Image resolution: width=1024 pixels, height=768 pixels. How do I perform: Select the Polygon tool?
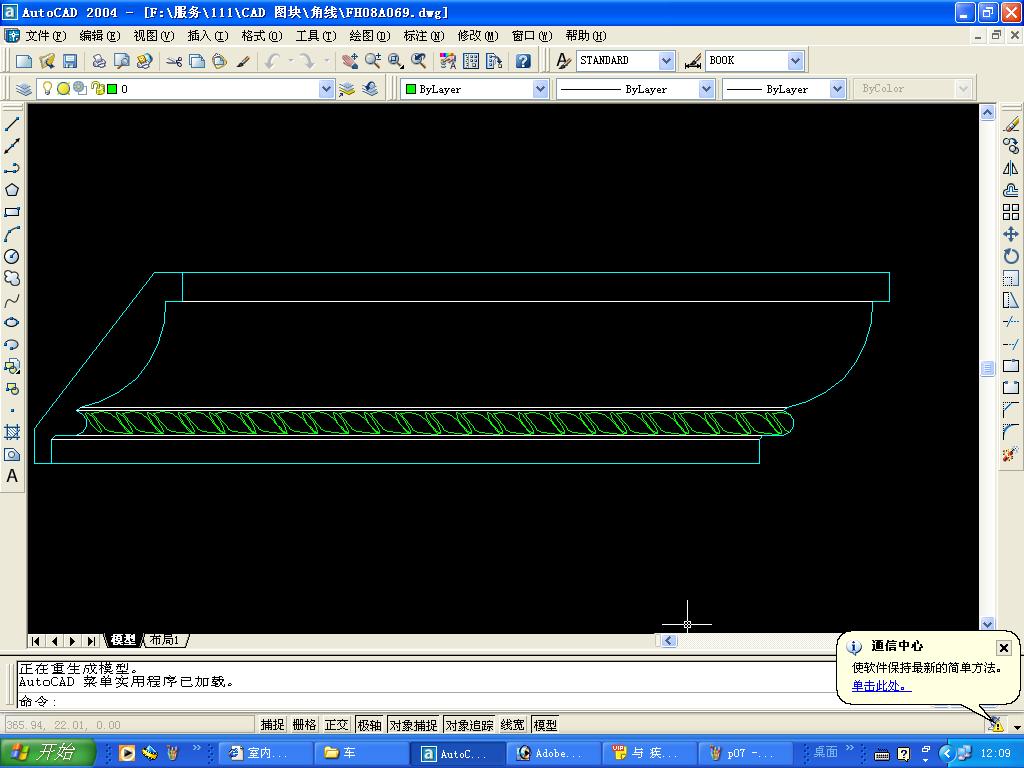point(12,190)
